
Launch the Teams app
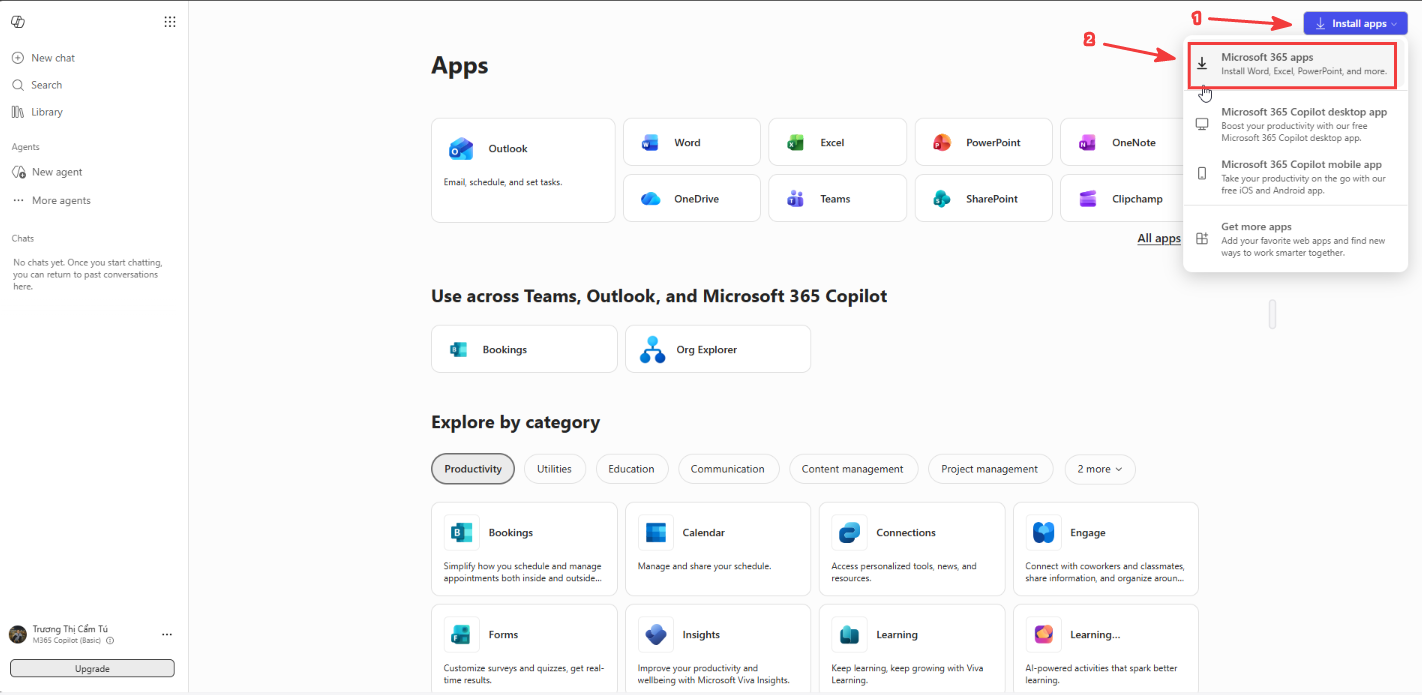[x=838, y=198]
